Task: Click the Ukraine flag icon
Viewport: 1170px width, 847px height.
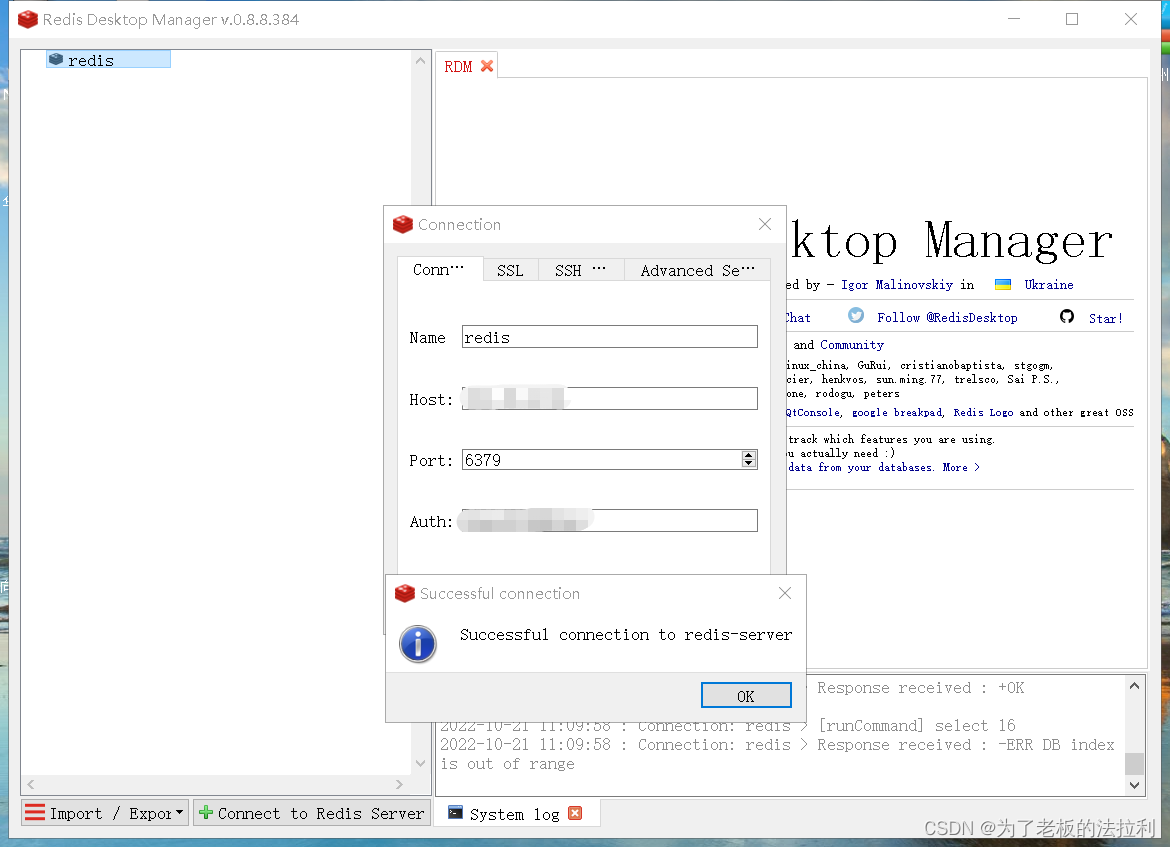Action: (1003, 284)
